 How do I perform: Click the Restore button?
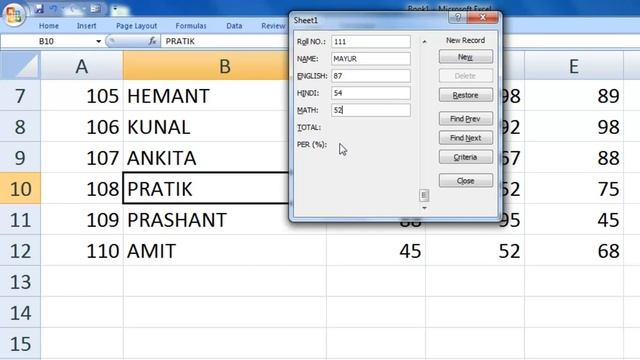466,95
